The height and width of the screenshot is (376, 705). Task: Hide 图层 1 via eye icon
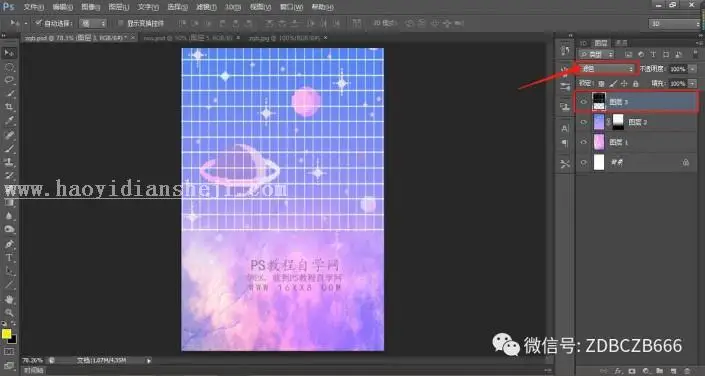(584, 142)
